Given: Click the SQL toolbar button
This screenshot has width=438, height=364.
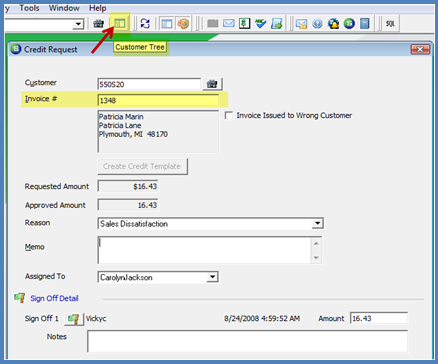Looking at the screenshot, I should click(x=390, y=24).
